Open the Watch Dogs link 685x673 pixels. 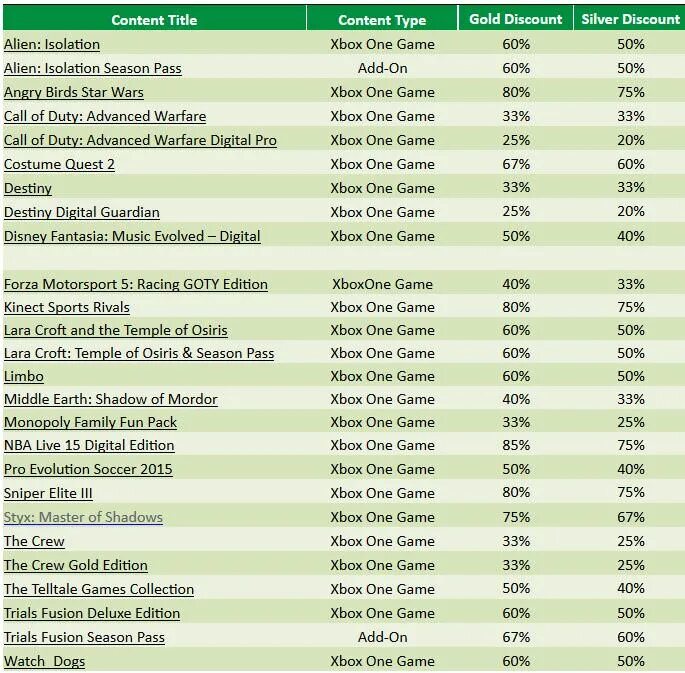[45, 661]
